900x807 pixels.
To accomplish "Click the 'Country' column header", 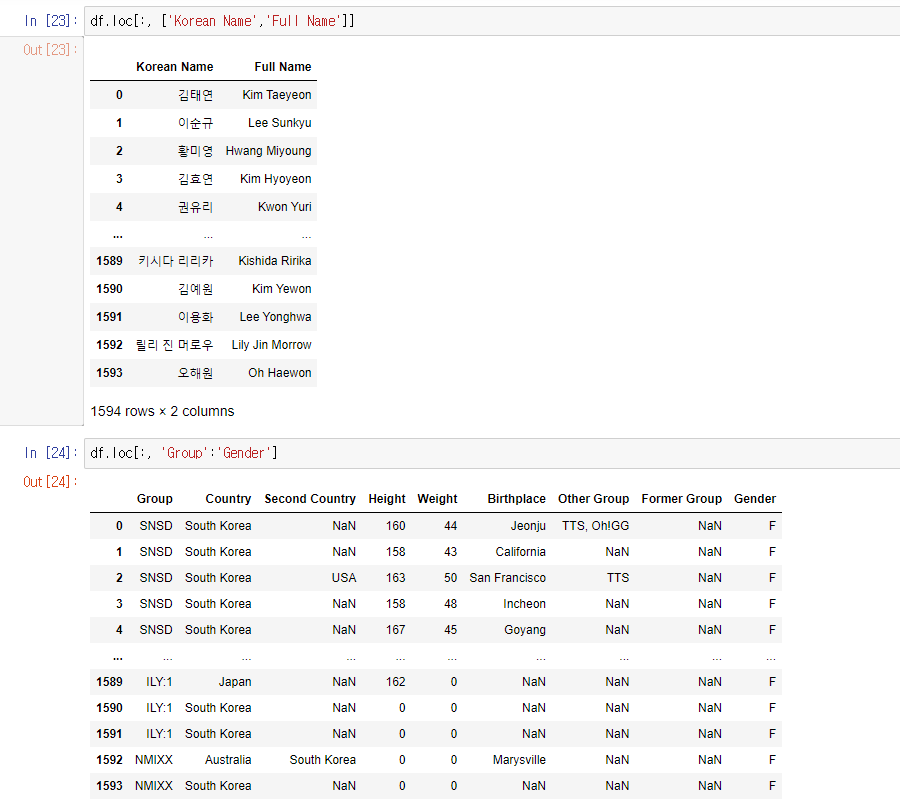I will point(228,499).
